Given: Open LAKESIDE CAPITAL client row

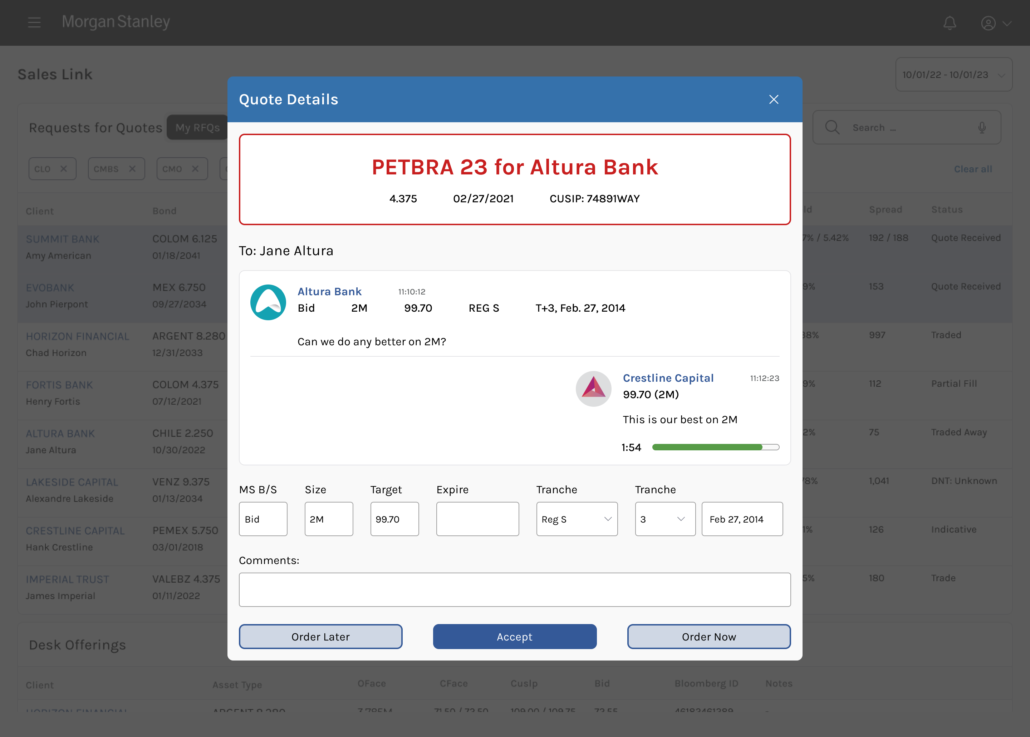Looking at the screenshot, I should click(x=72, y=482).
